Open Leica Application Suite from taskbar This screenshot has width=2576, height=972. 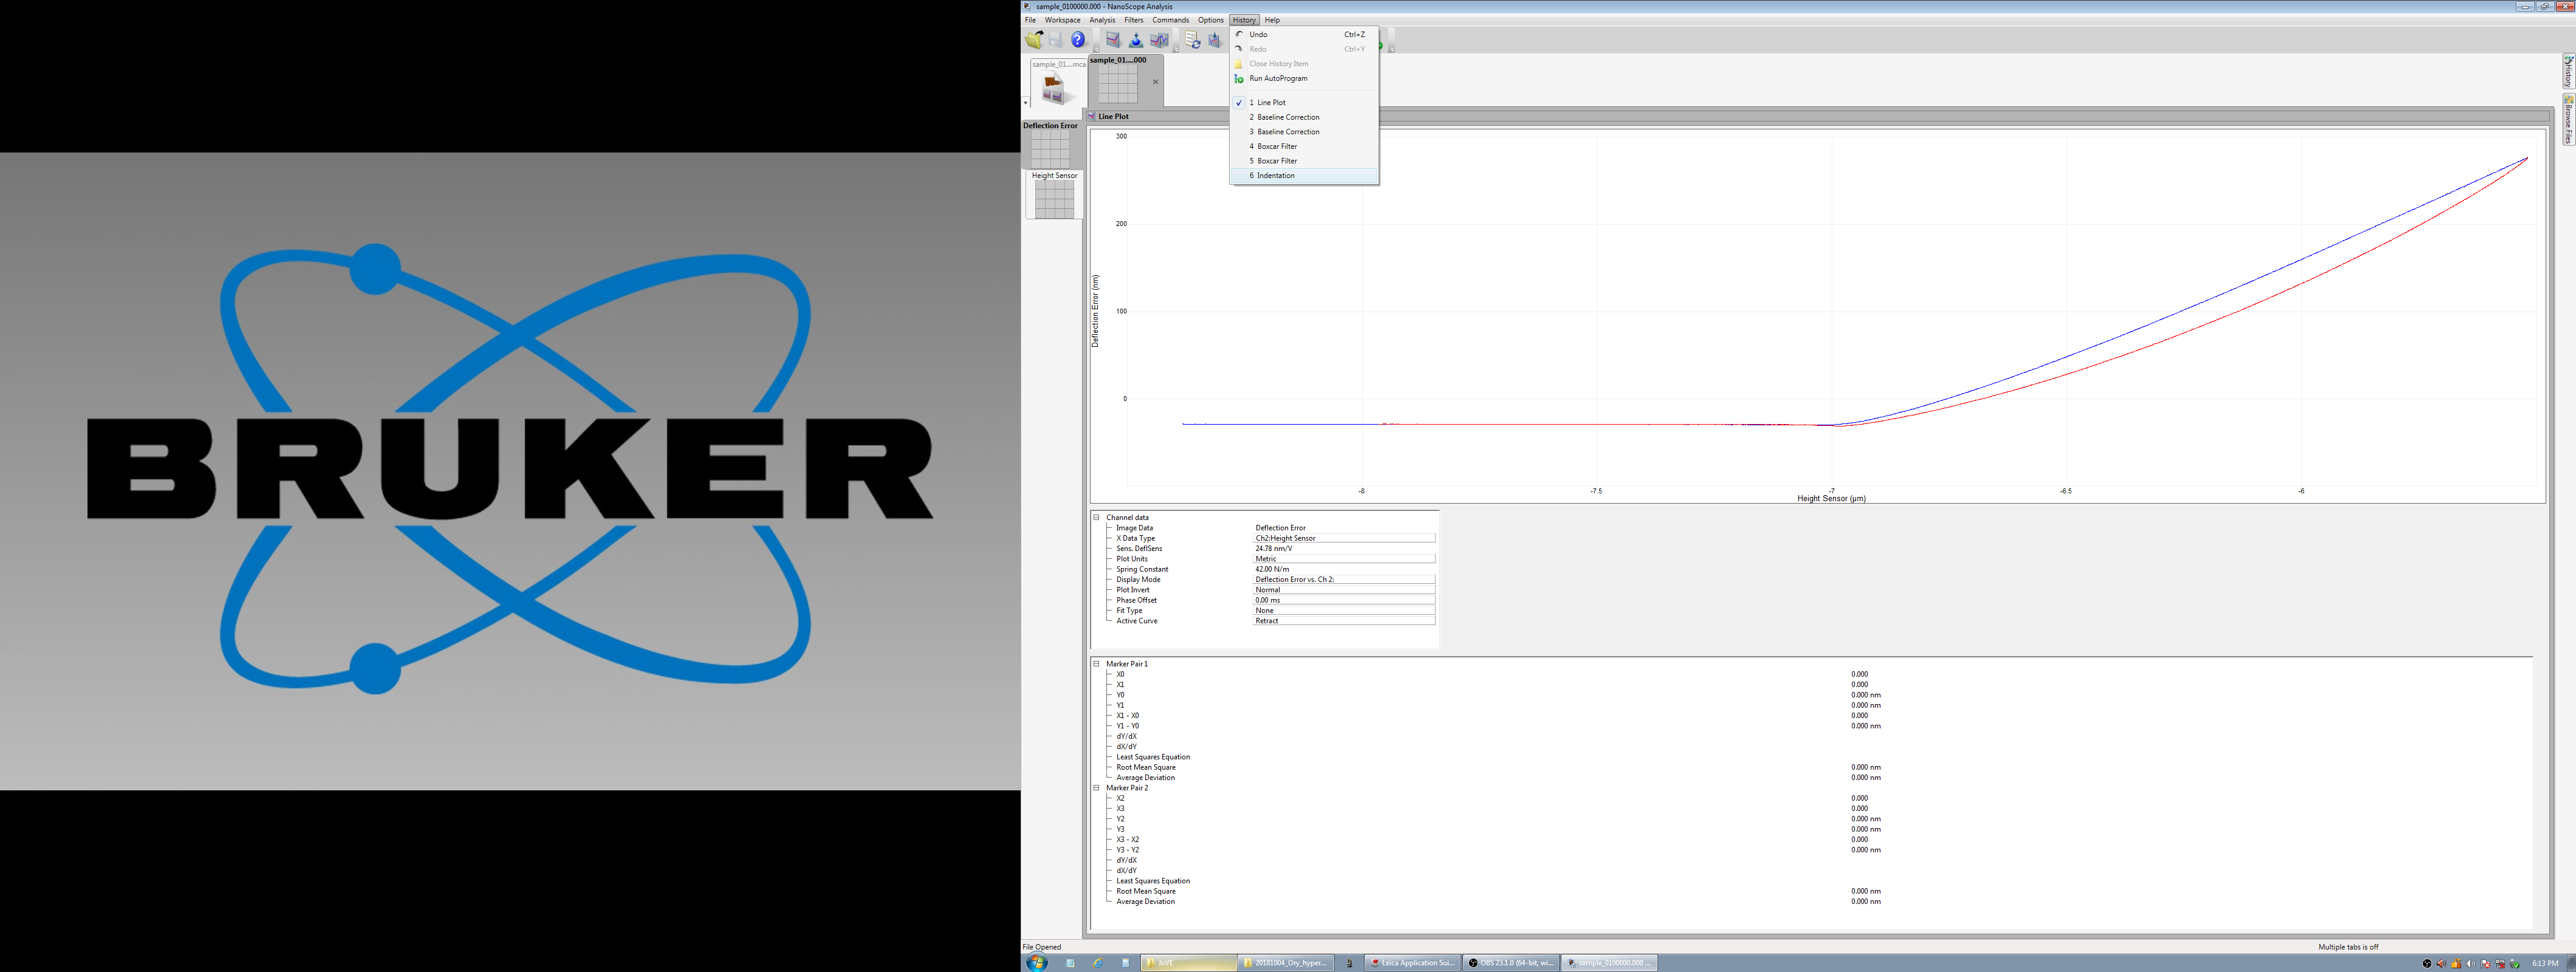pos(1412,963)
